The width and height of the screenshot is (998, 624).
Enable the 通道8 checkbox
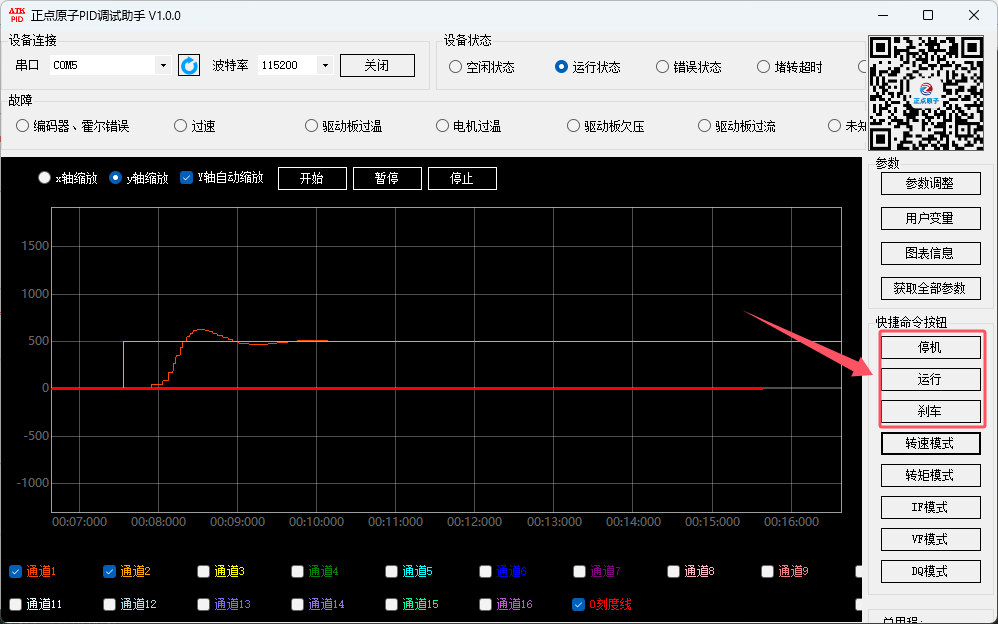(x=673, y=571)
